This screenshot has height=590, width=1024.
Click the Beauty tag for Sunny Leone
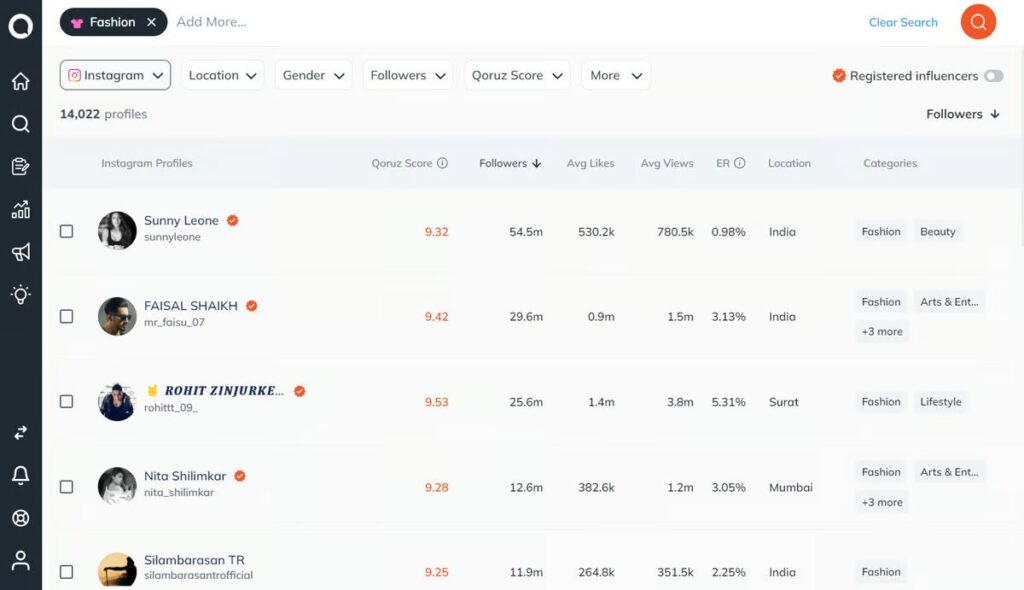pos(937,231)
